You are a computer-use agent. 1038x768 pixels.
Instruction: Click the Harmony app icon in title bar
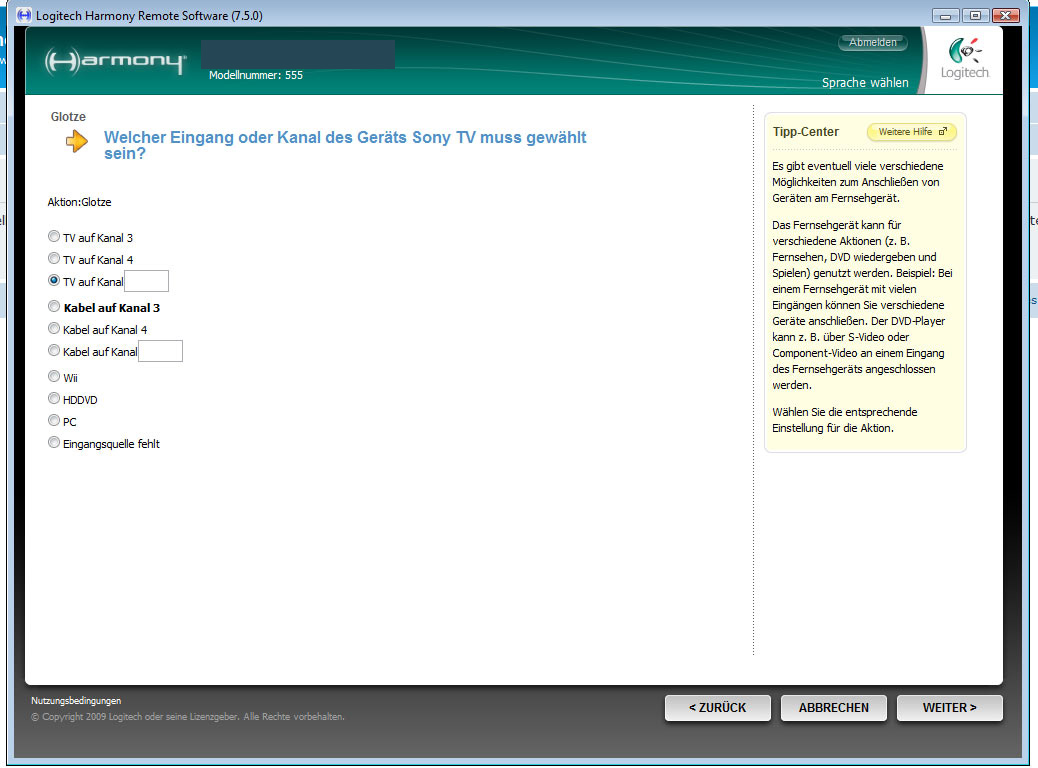24,15
